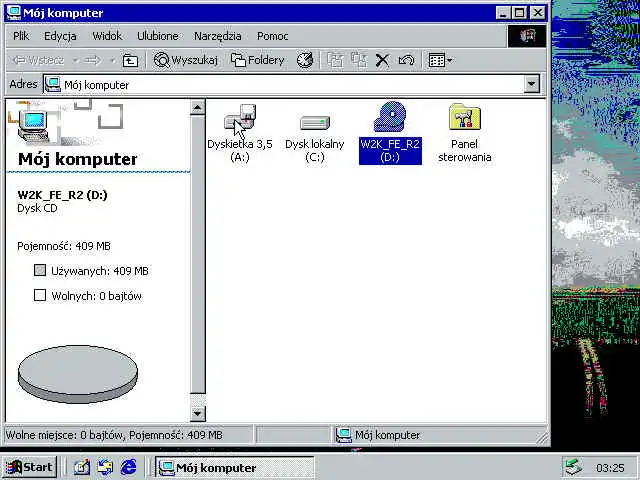This screenshot has width=640, height=480.
Task: Click the system tray hardware icon
Action: (573, 467)
